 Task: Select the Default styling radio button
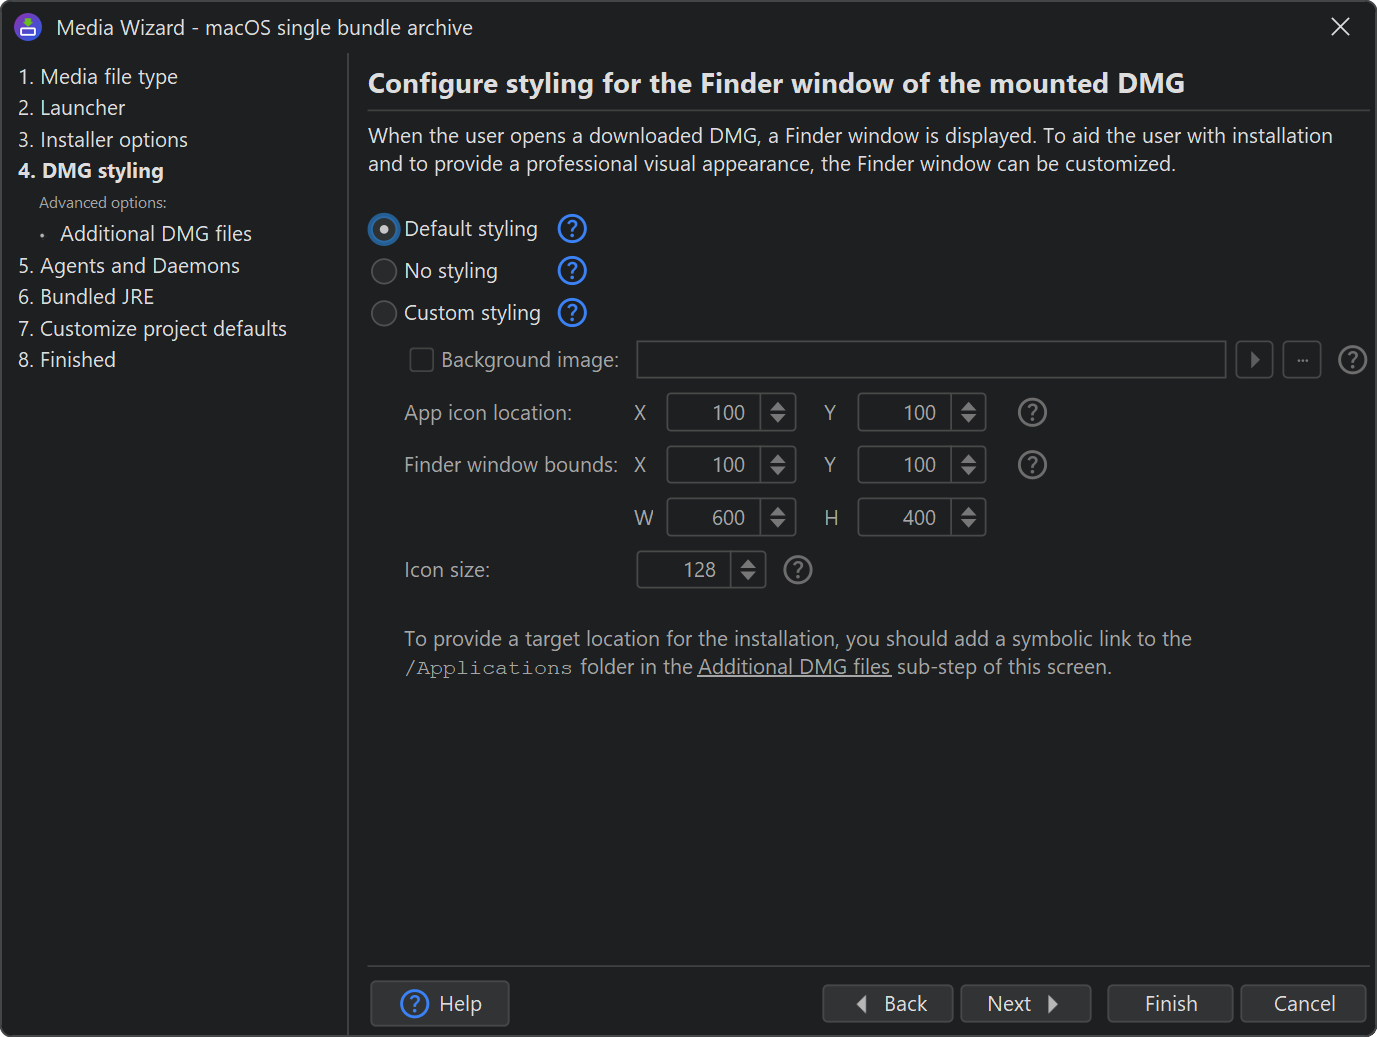pos(384,230)
